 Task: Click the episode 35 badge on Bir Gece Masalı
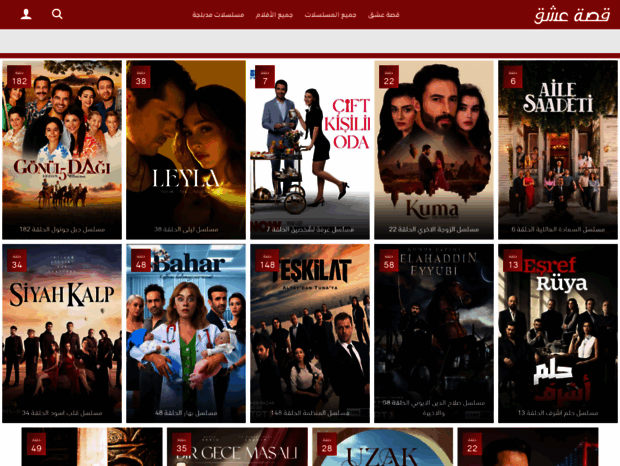point(182,444)
